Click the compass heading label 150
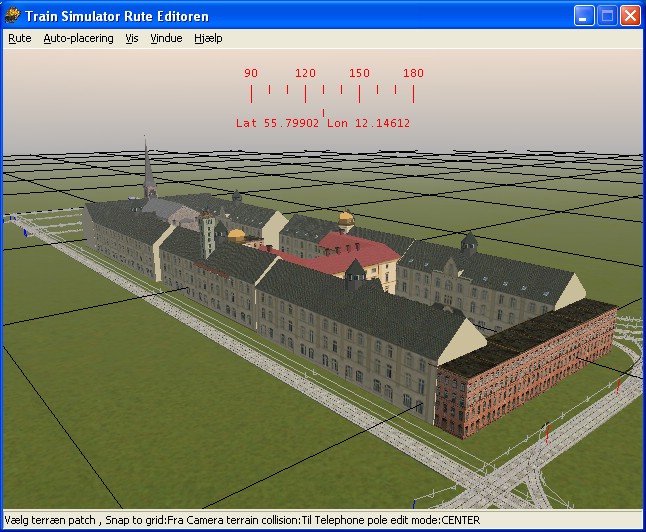This screenshot has width=646, height=532. (359, 73)
